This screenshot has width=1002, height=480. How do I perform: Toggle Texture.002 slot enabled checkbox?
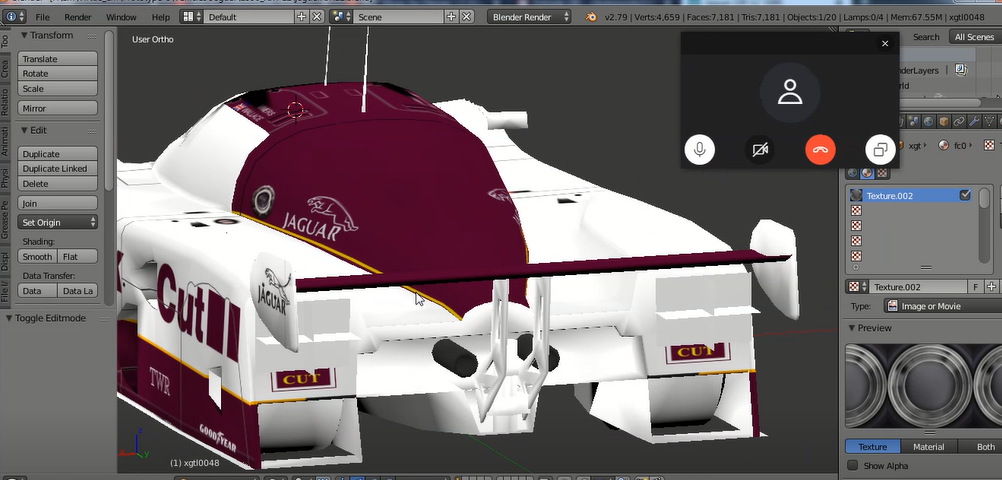tap(965, 196)
